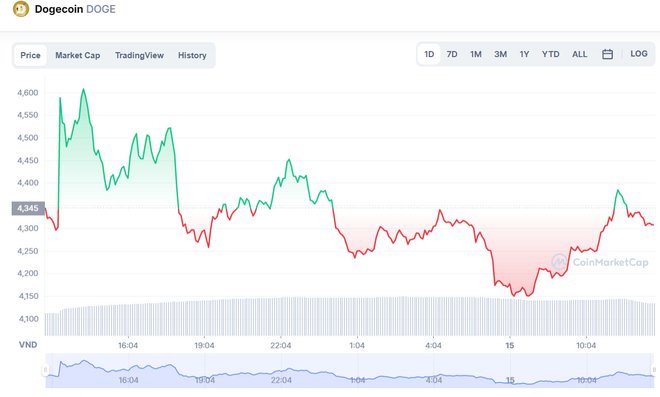Select the 7D time range

coord(452,54)
